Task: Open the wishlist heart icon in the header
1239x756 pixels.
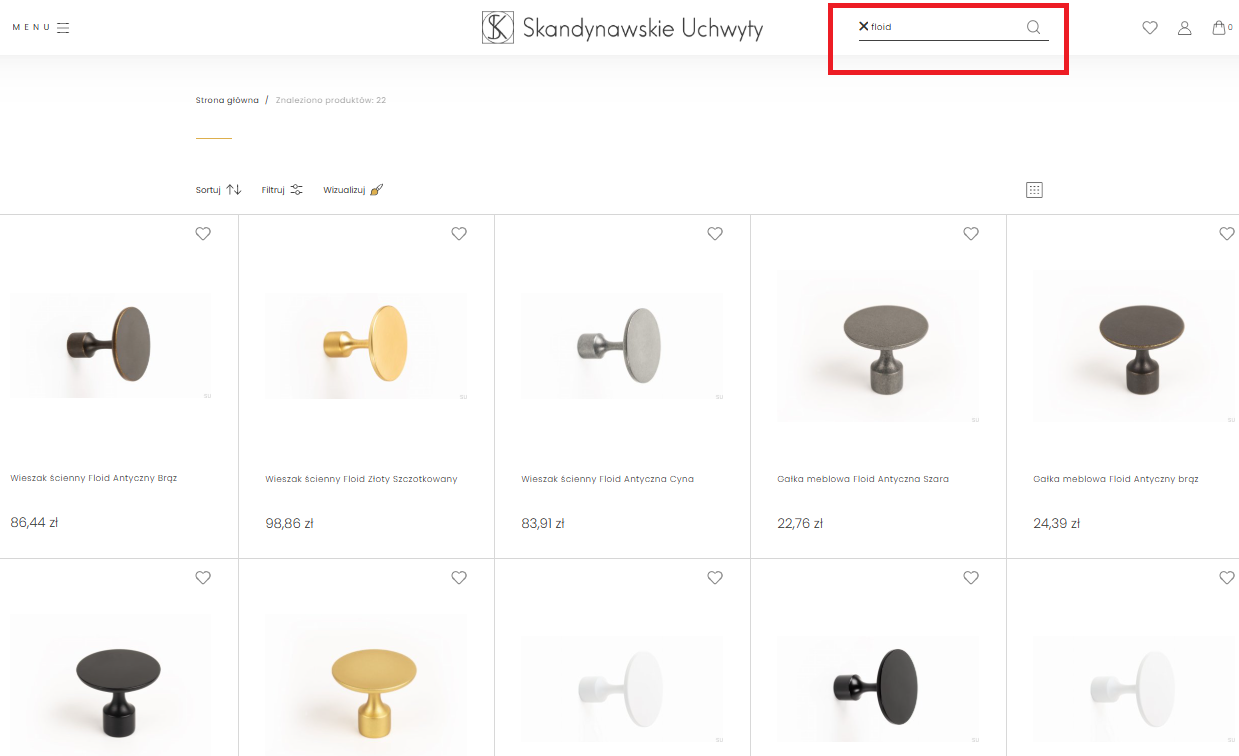Action: coord(1150,28)
